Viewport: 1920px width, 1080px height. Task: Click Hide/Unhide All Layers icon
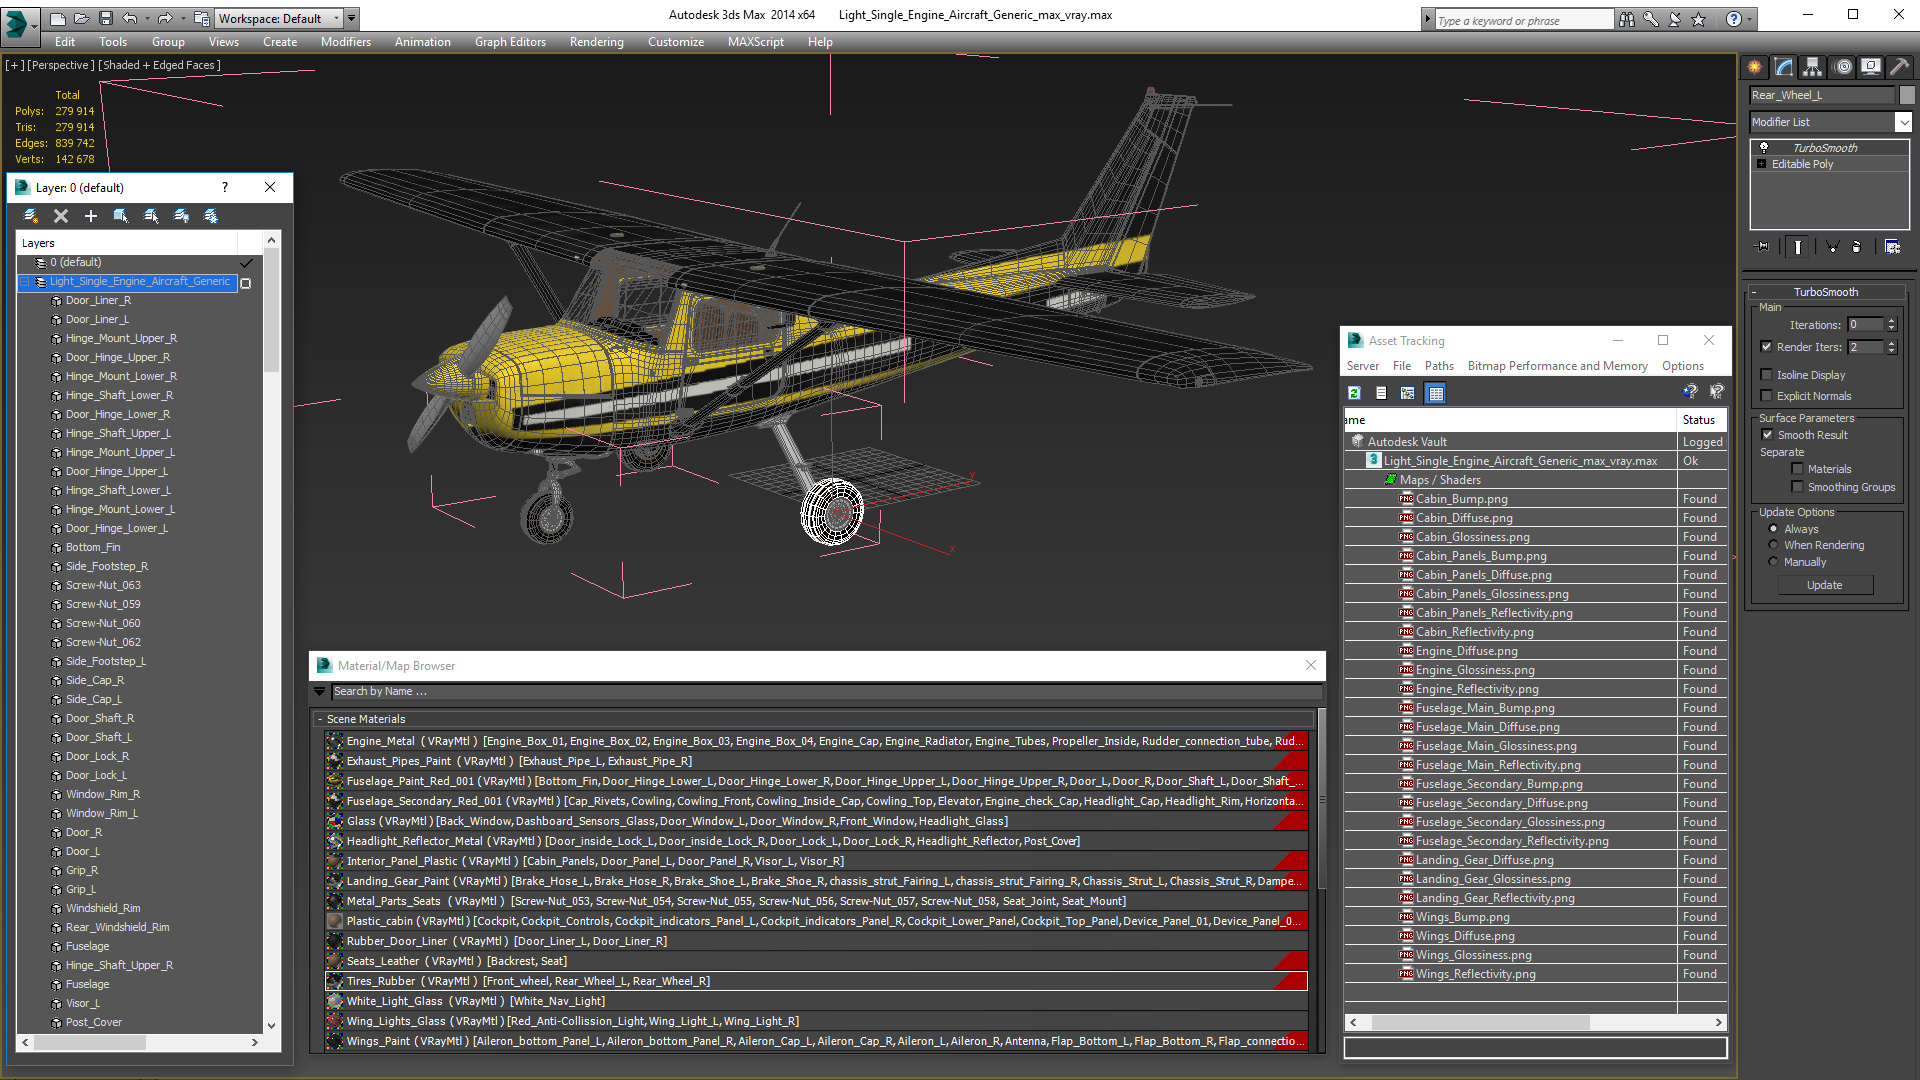click(181, 216)
